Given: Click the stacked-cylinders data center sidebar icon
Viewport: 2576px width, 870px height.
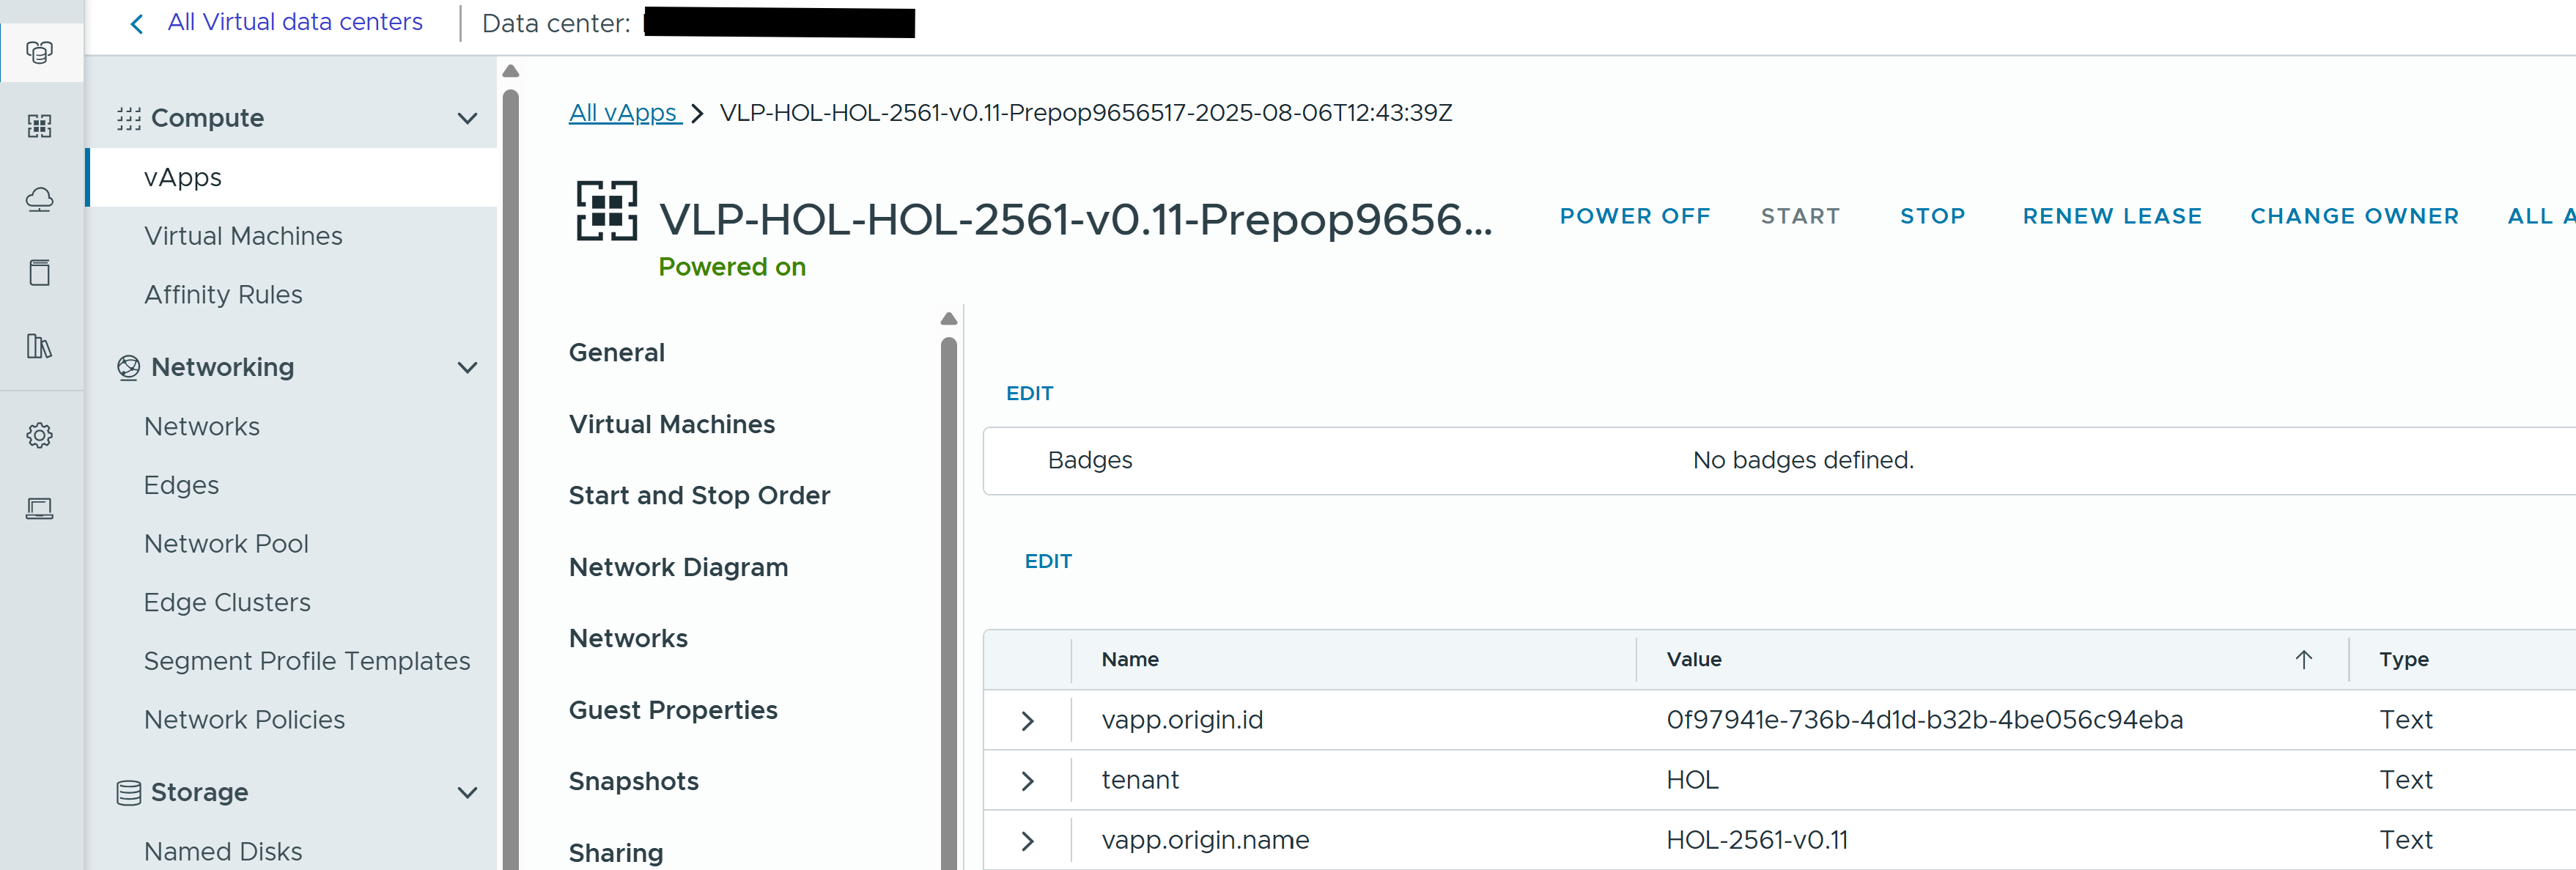Looking at the screenshot, I should [x=40, y=52].
